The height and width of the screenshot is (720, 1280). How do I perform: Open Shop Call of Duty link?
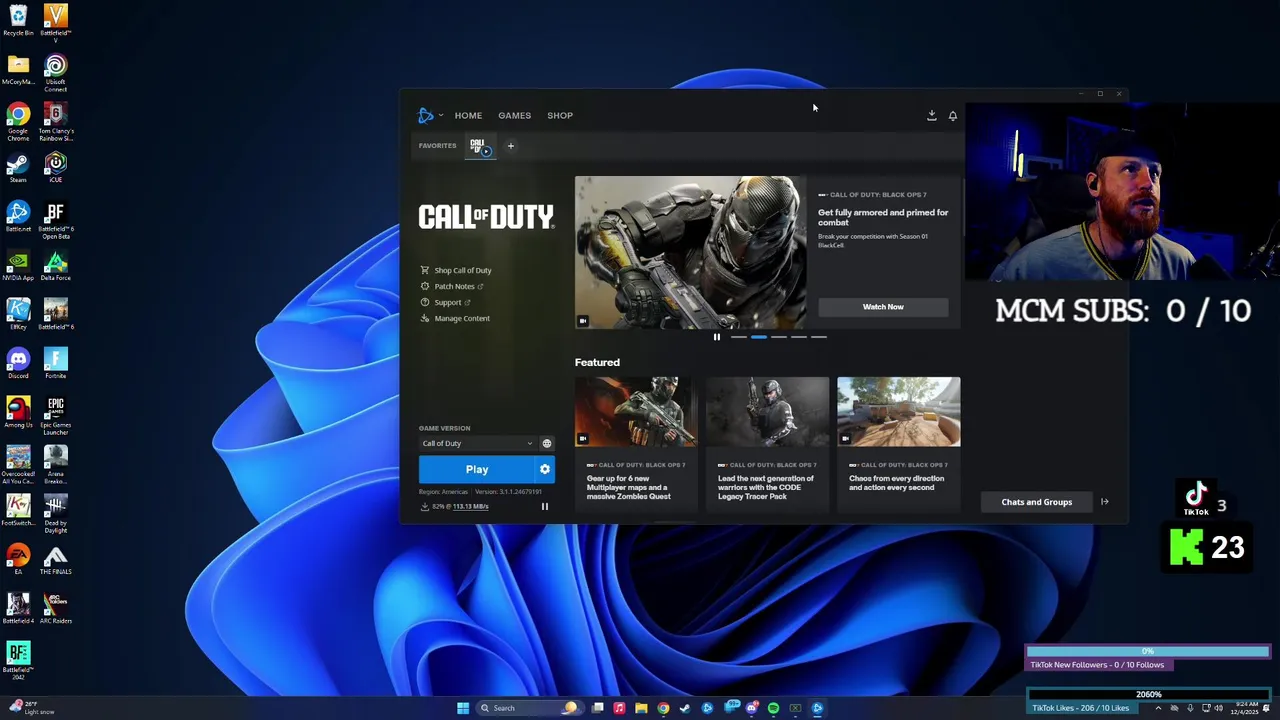pyautogui.click(x=456, y=270)
